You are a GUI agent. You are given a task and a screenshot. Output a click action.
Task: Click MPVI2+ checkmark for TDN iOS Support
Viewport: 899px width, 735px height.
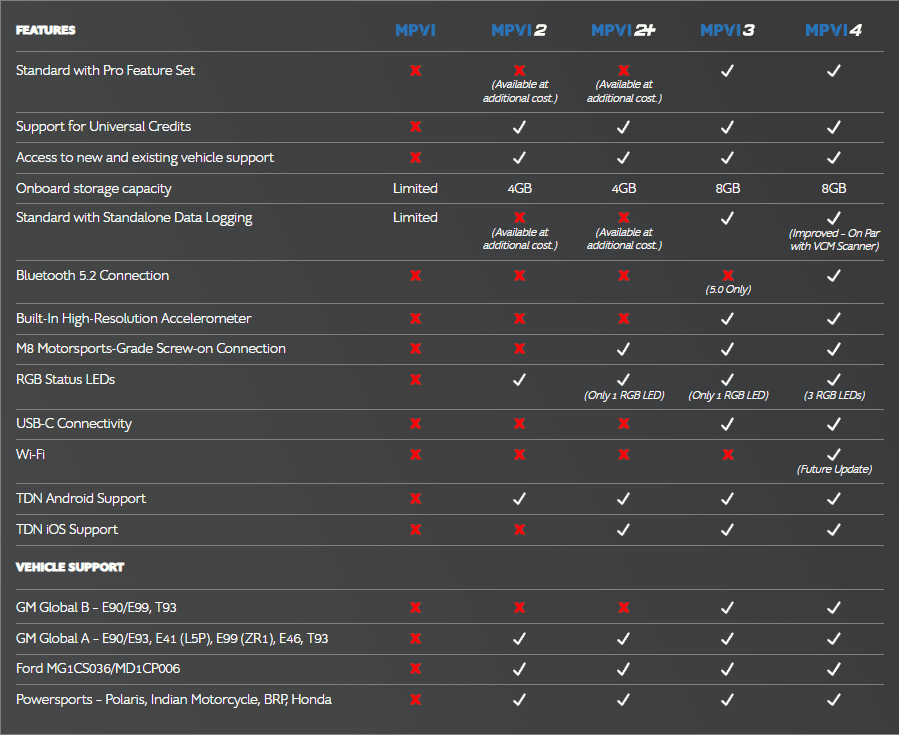click(x=623, y=530)
